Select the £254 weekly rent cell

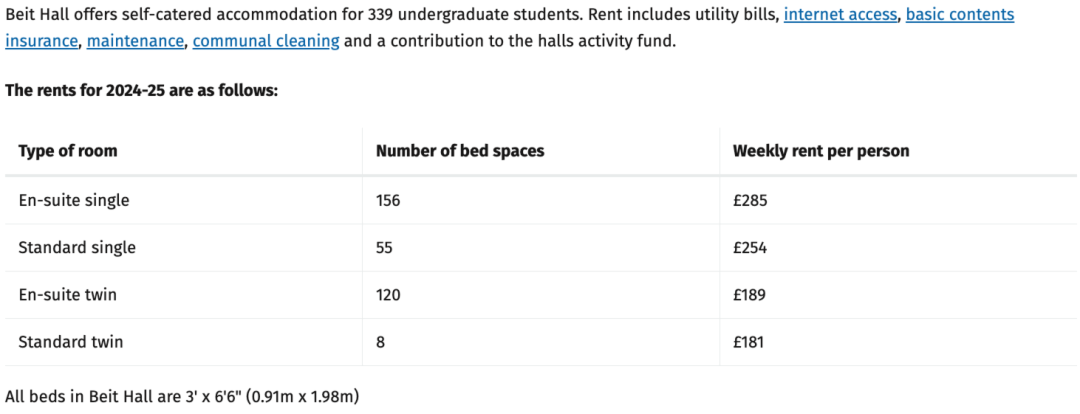click(750, 247)
